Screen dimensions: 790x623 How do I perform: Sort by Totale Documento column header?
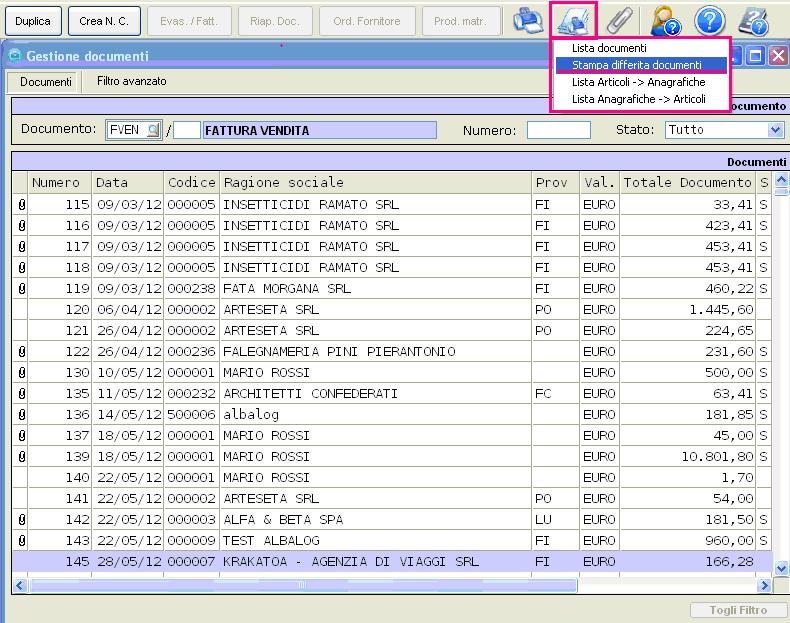pos(688,182)
